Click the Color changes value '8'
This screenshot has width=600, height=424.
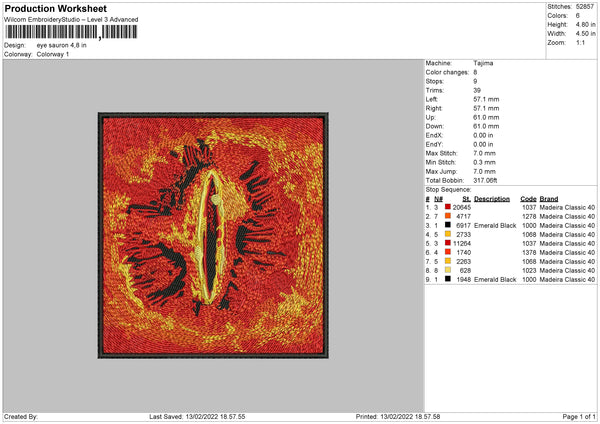point(475,72)
